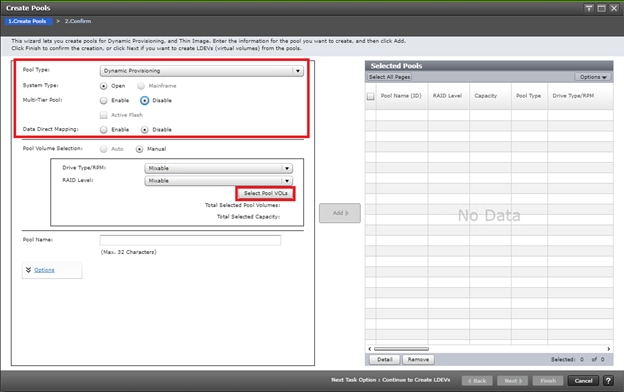
Task: Choose Auto pool volume selection
Action: click(103, 149)
